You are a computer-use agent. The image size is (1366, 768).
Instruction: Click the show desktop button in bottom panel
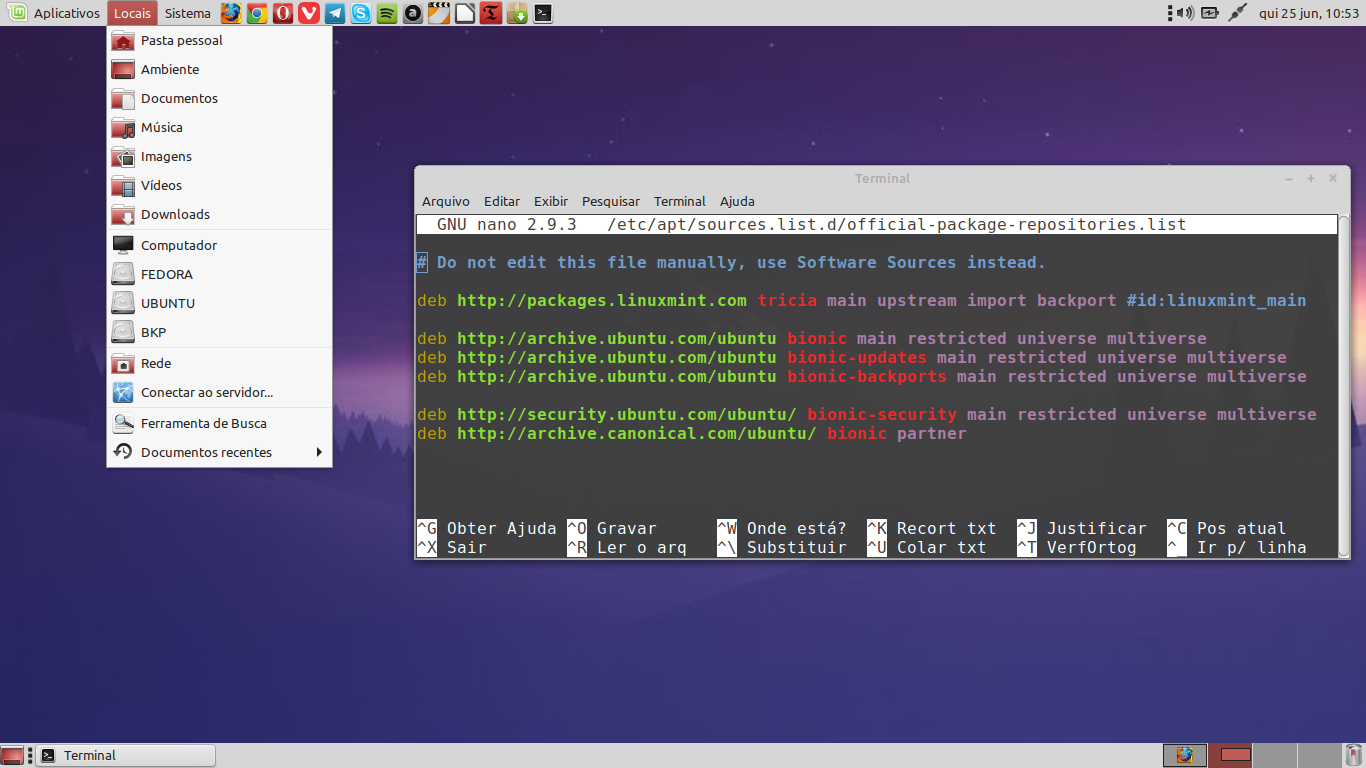pos(12,755)
